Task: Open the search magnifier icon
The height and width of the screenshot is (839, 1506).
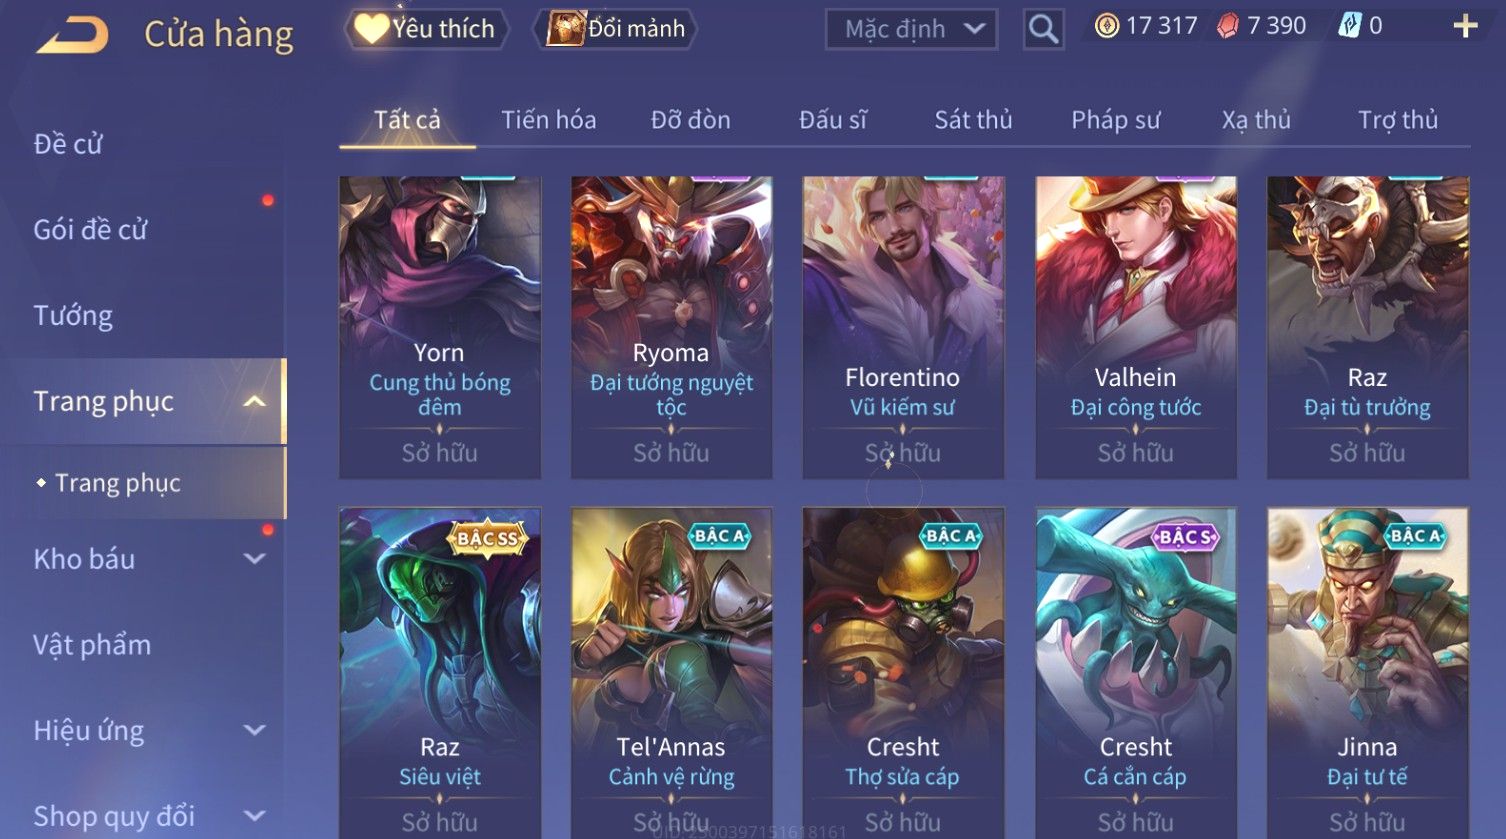Action: tap(1043, 29)
